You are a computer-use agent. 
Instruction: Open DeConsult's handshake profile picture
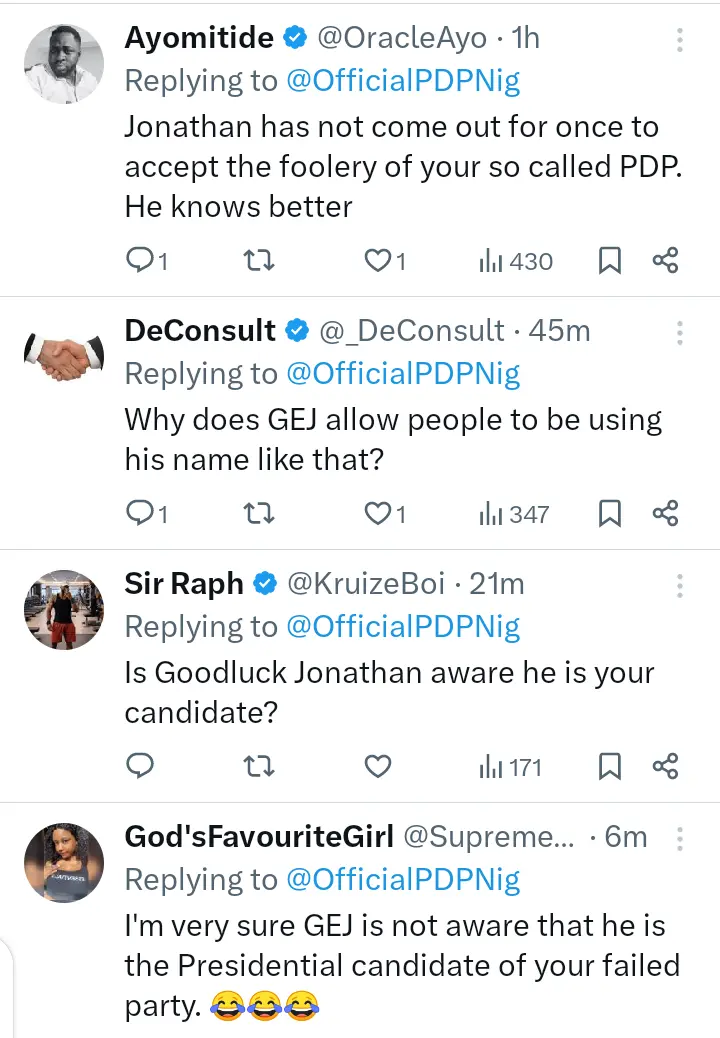64,357
